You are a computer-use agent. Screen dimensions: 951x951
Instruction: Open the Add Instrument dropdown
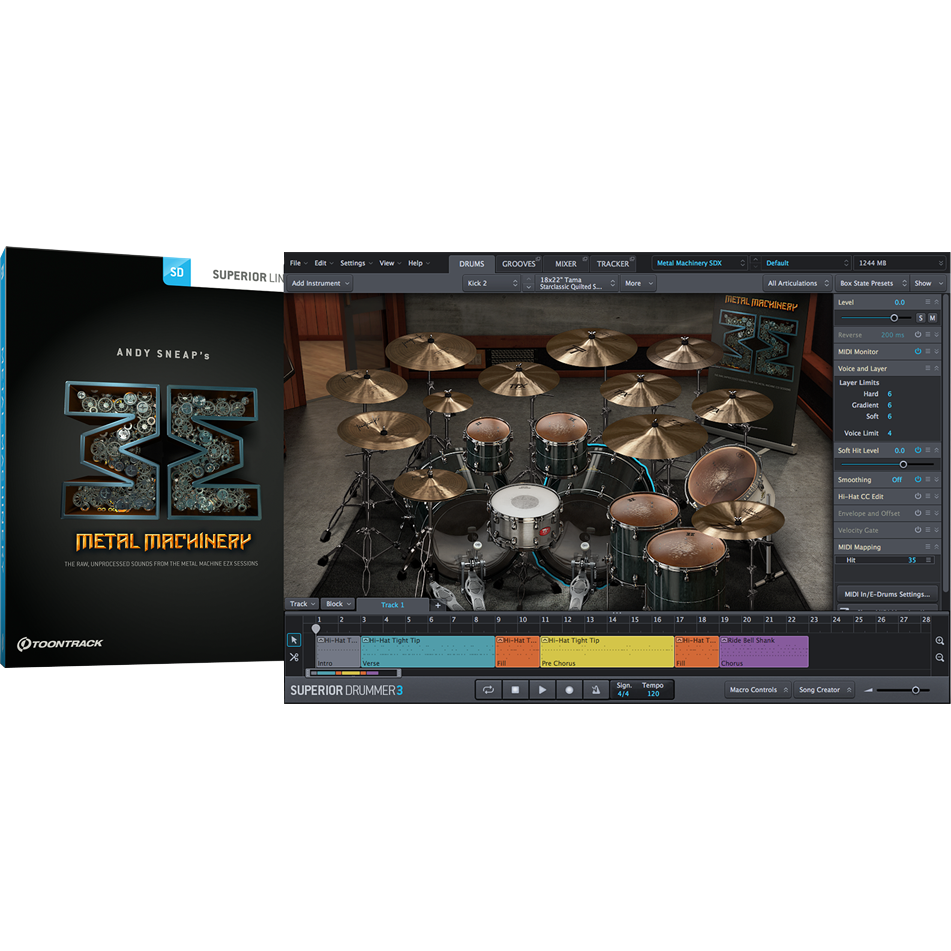coord(320,283)
